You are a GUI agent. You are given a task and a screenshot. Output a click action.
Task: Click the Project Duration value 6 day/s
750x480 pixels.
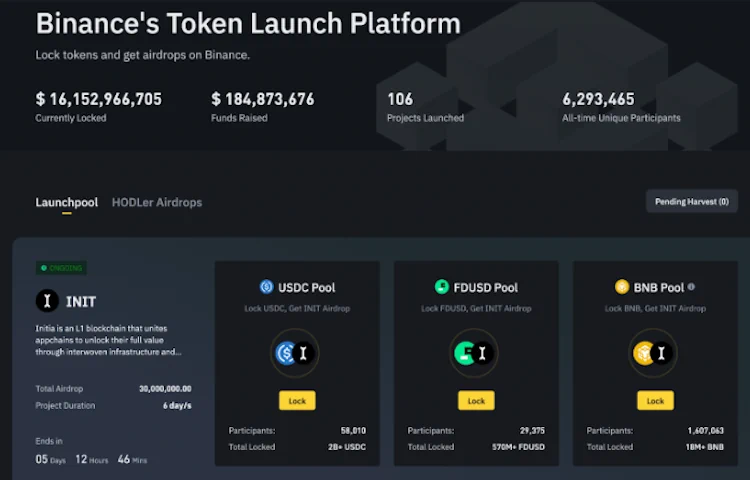click(177, 405)
